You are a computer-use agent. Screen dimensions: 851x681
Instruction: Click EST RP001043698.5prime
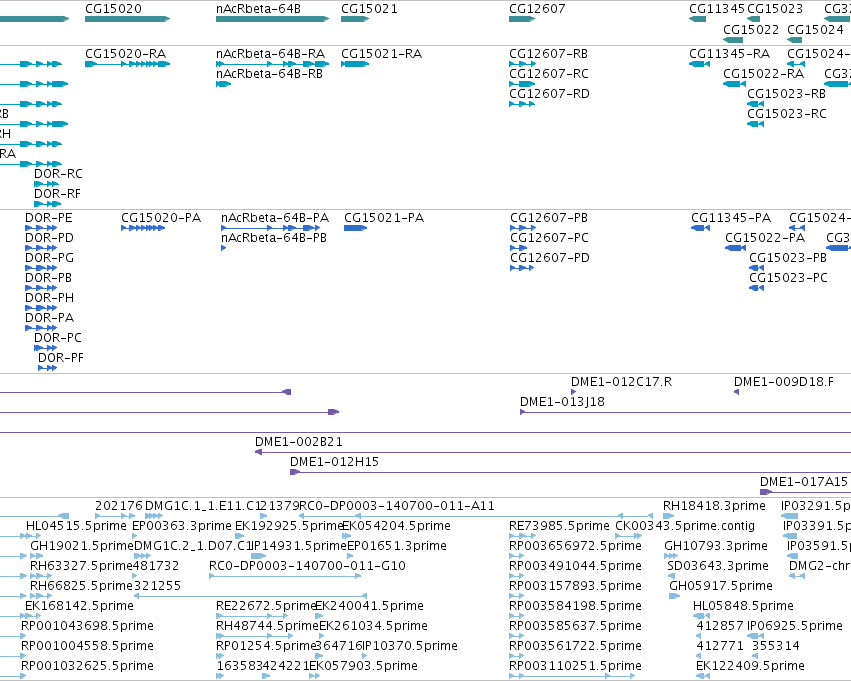pyautogui.click(x=87, y=626)
